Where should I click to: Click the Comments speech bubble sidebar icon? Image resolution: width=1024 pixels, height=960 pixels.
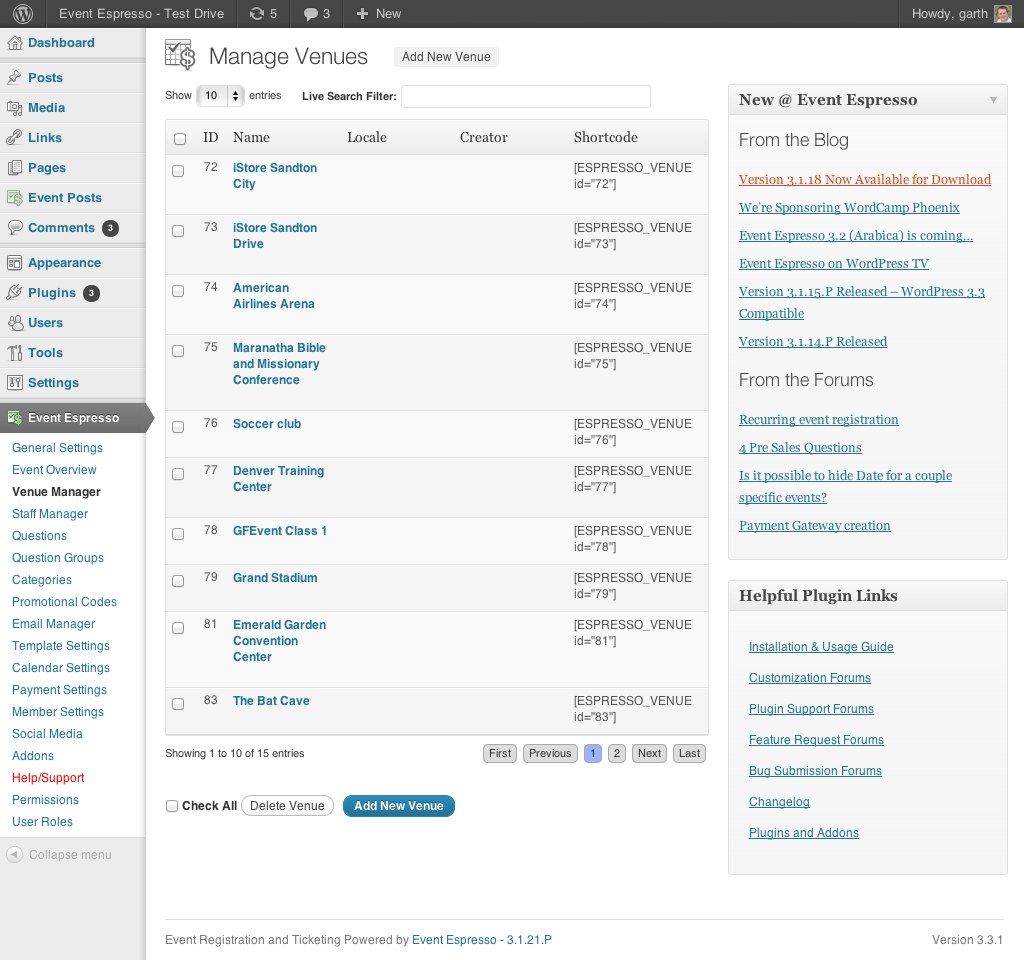coord(14,227)
